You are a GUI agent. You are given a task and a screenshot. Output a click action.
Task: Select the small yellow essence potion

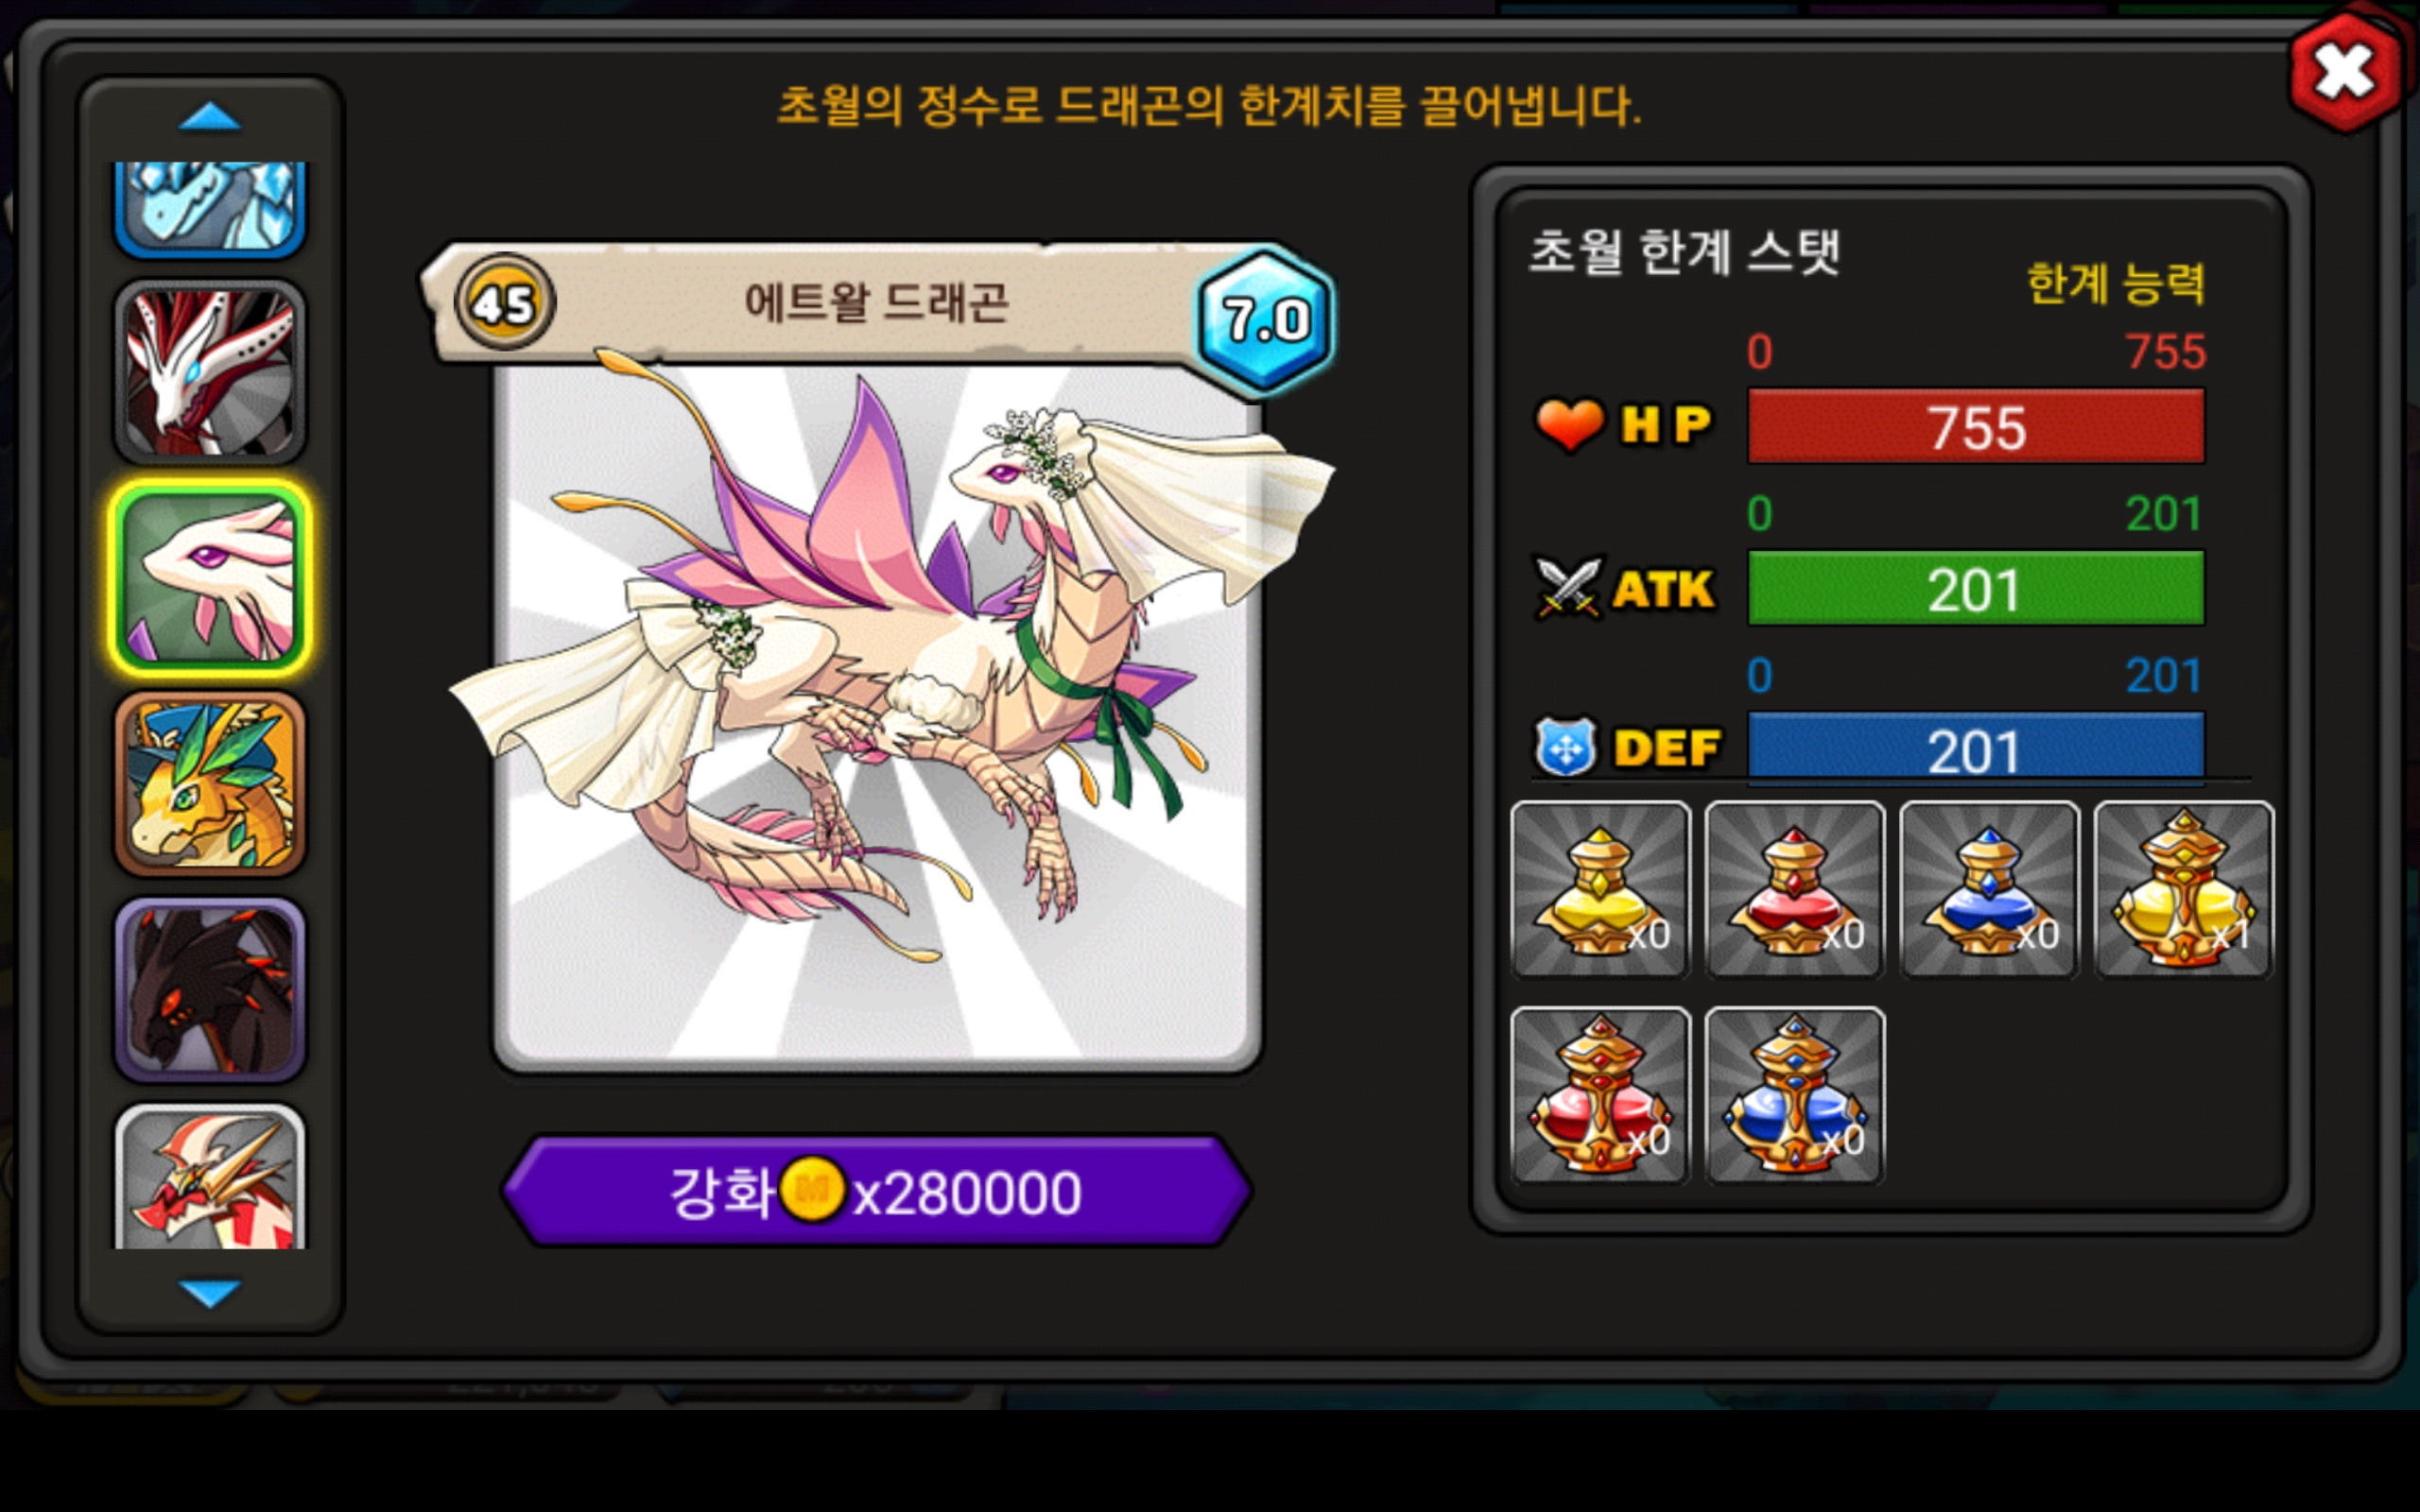click(x=1600, y=889)
